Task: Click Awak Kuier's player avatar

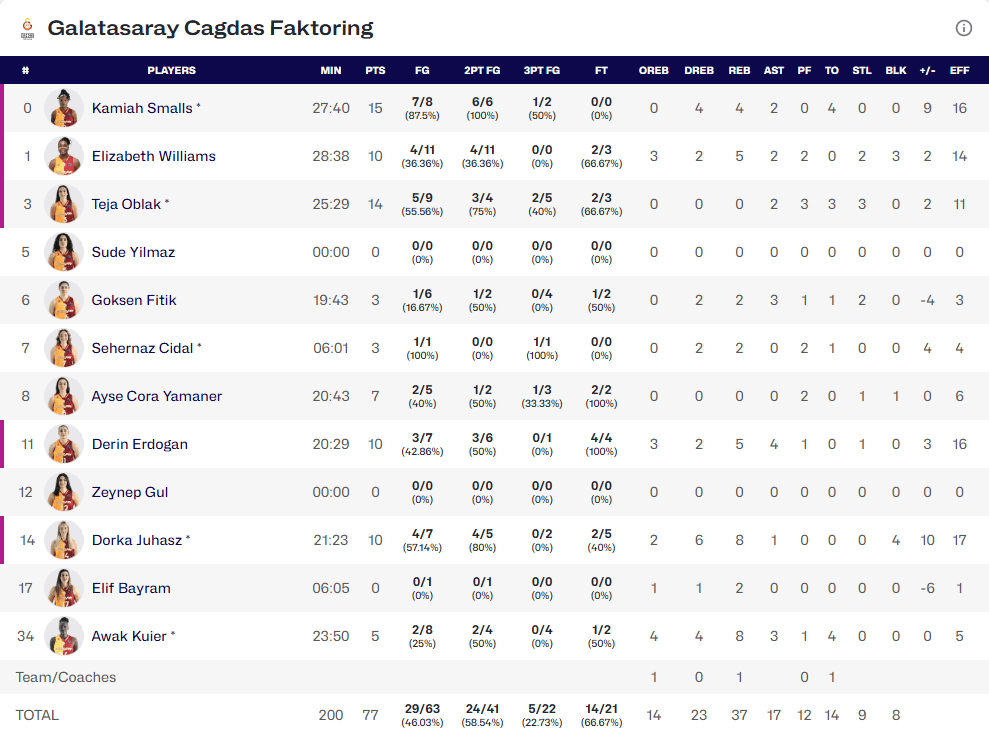Action: point(64,636)
